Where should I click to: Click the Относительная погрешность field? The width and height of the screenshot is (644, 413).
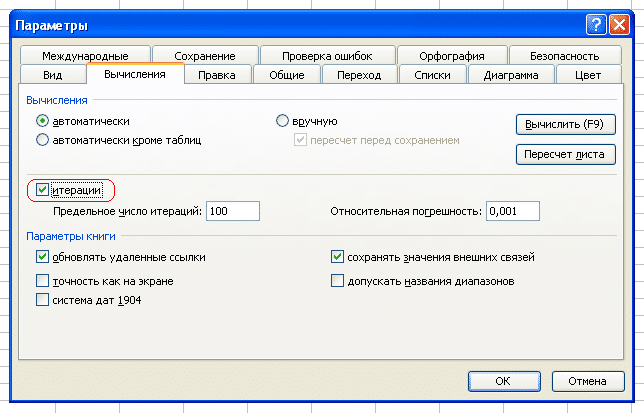click(x=513, y=211)
